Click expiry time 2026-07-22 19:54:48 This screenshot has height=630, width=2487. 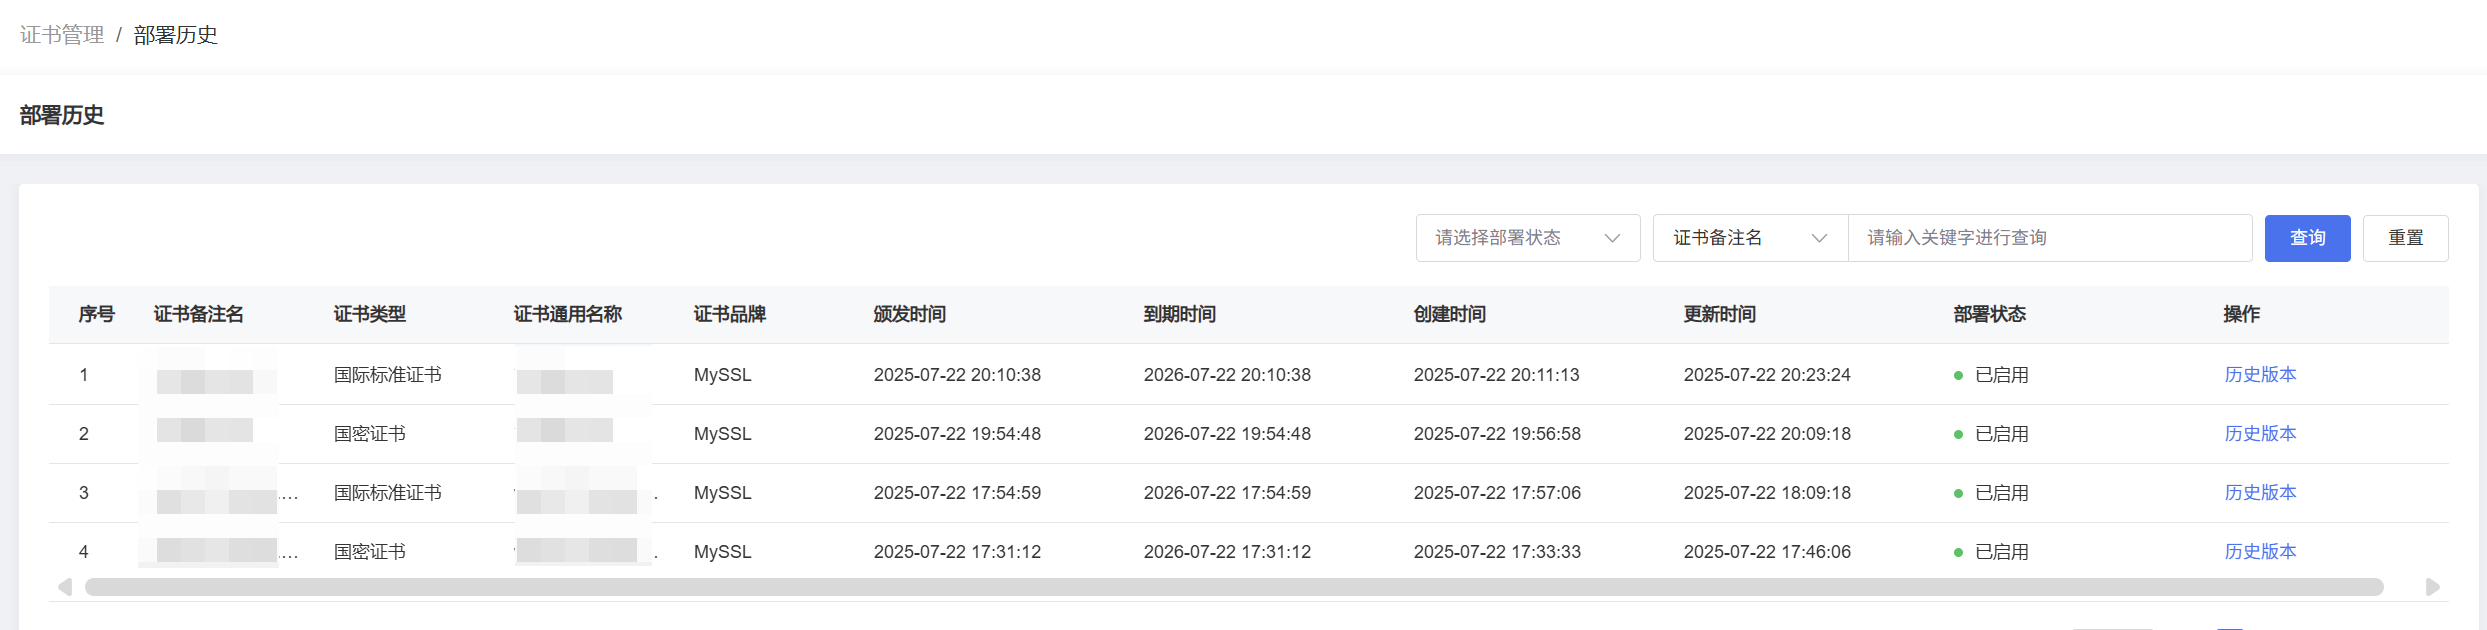pyautogui.click(x=1227, y=434)
